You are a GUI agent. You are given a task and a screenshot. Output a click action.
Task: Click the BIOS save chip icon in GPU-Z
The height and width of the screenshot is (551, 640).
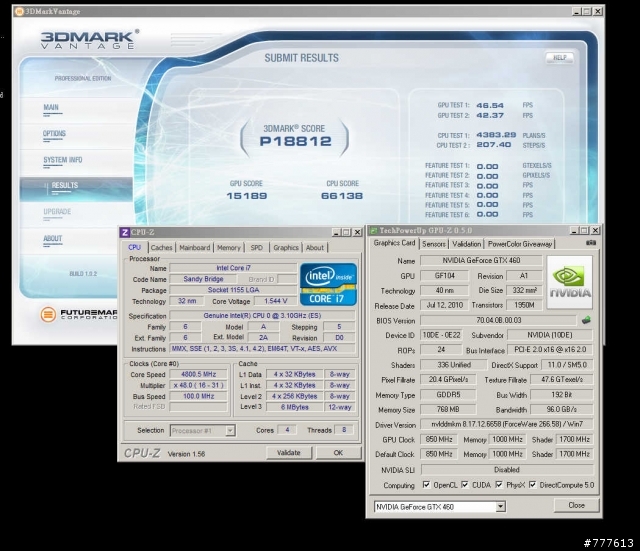tap(586, 320)
